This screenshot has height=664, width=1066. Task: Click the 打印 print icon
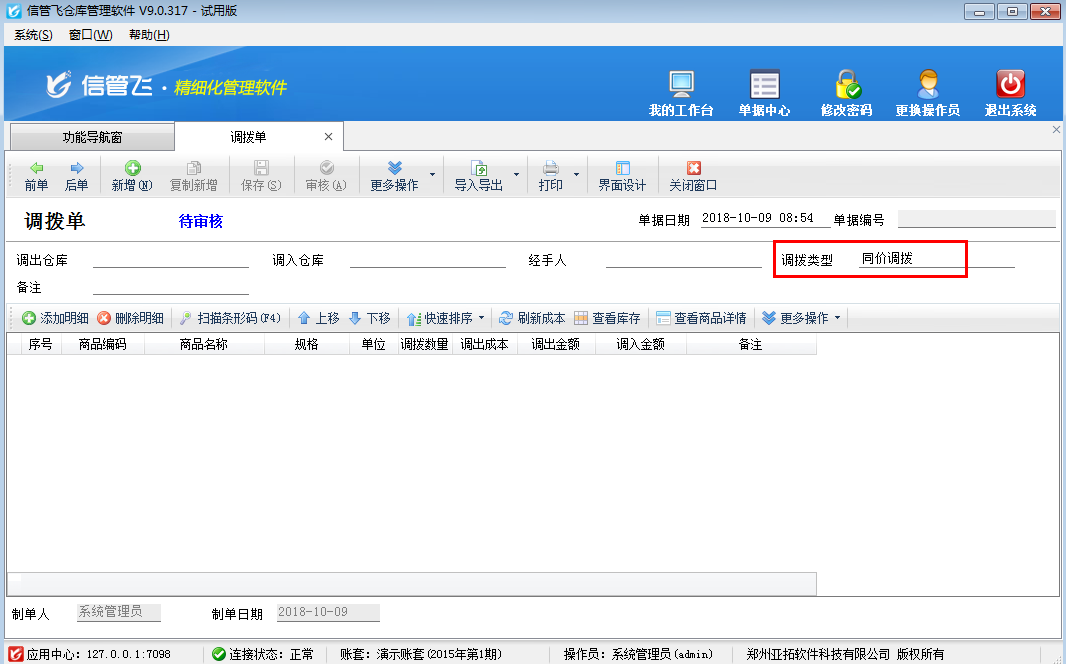coord(553,173)
